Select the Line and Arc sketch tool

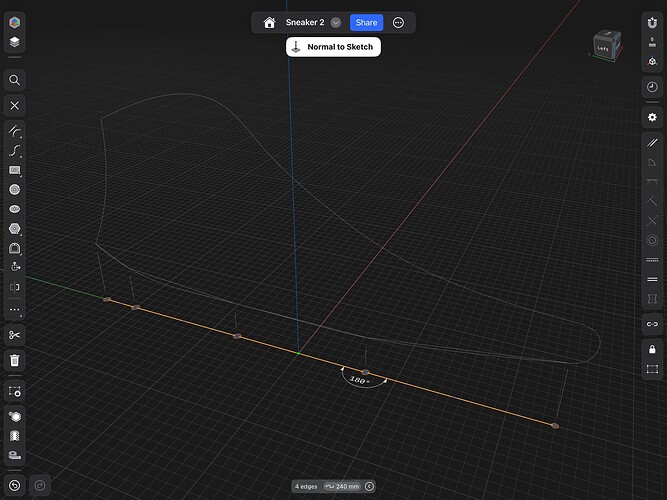click(14, 131)
